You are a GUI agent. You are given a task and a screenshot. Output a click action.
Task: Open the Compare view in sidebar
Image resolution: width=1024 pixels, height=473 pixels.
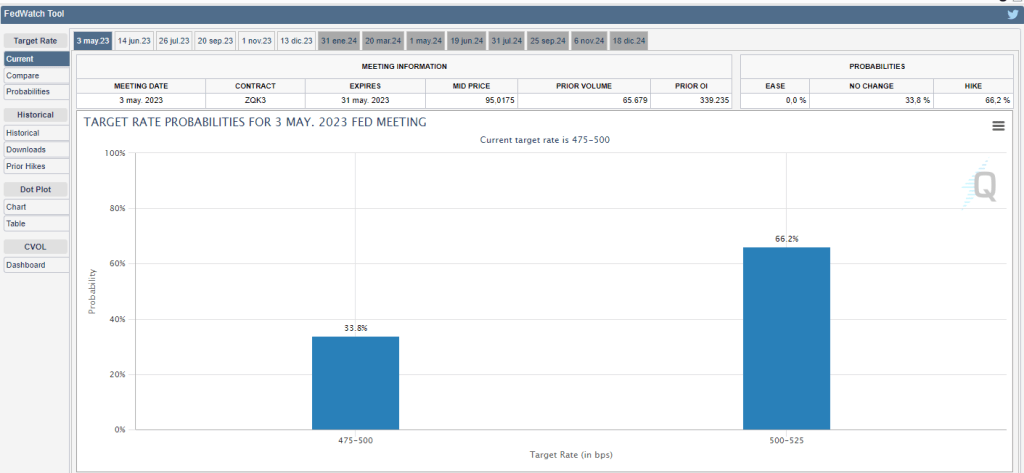[37, 76]
